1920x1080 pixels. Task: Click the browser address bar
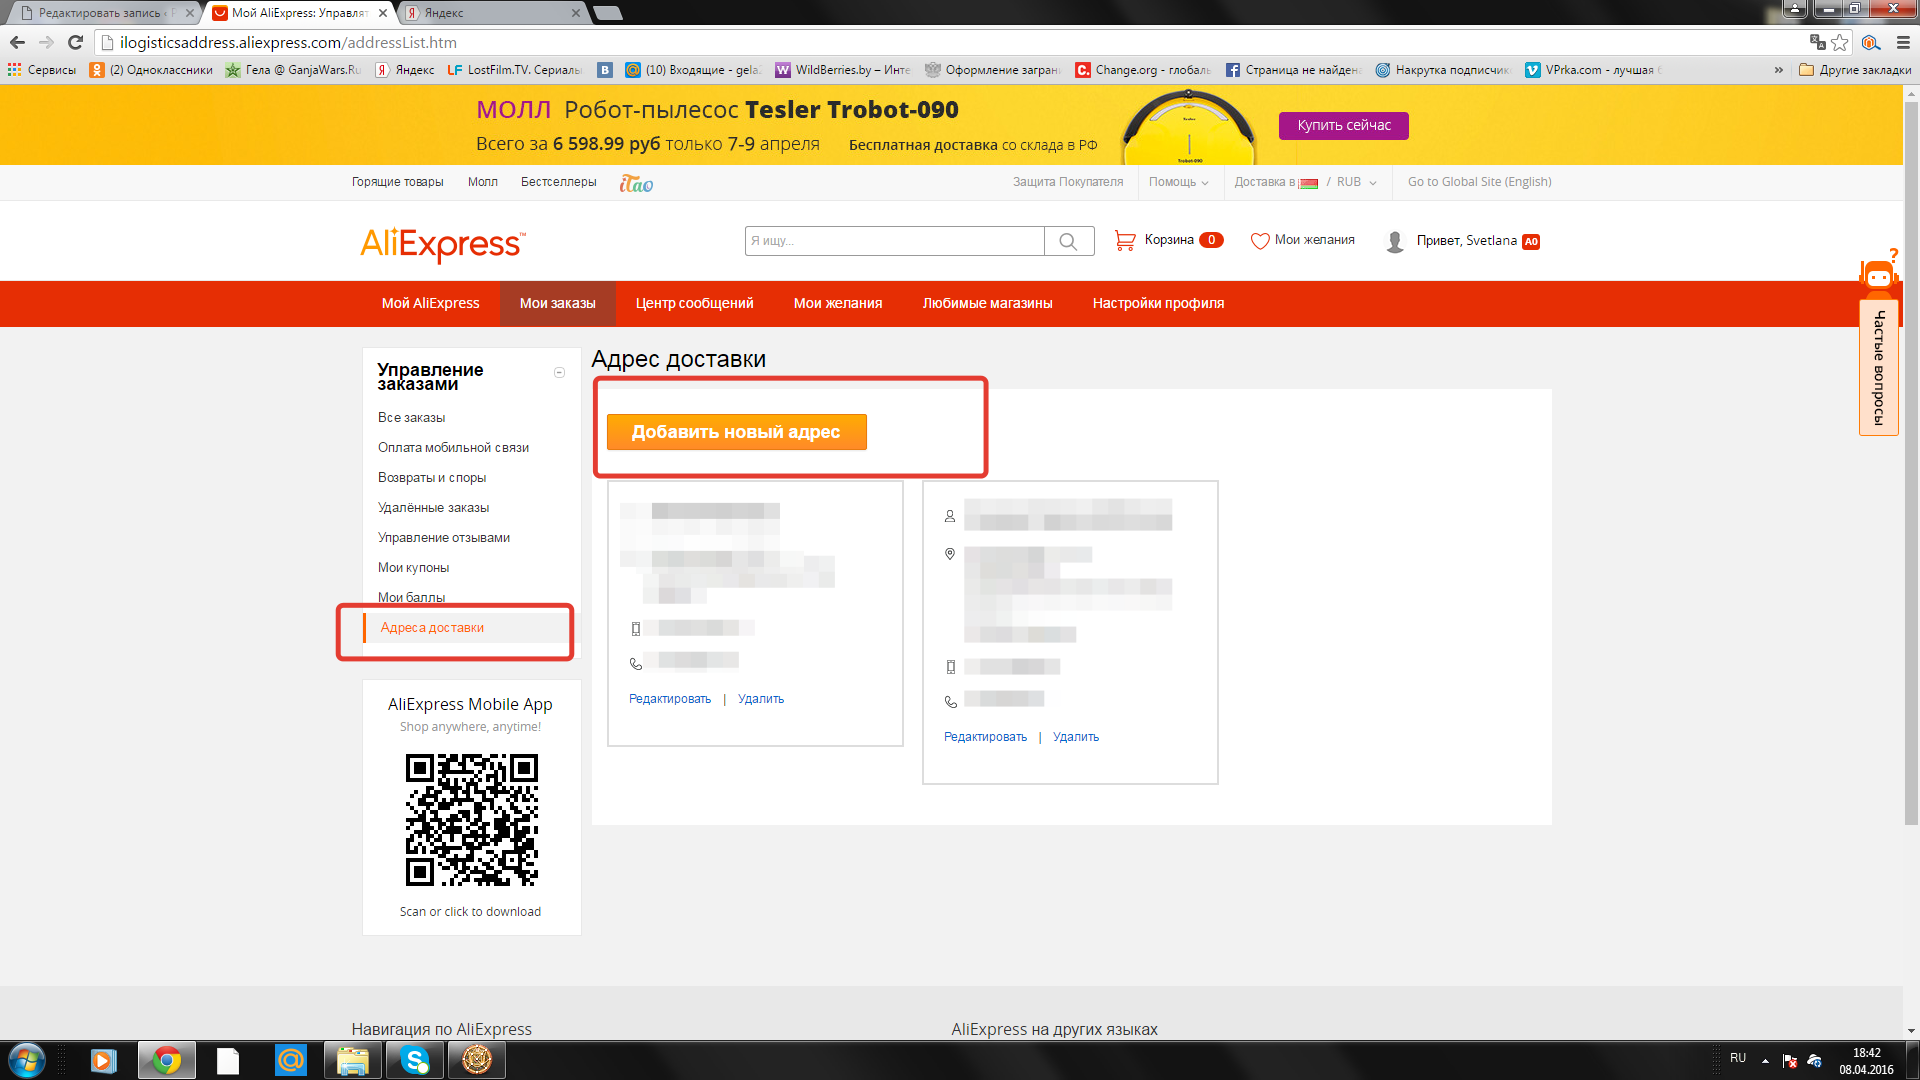pos(950,42)
